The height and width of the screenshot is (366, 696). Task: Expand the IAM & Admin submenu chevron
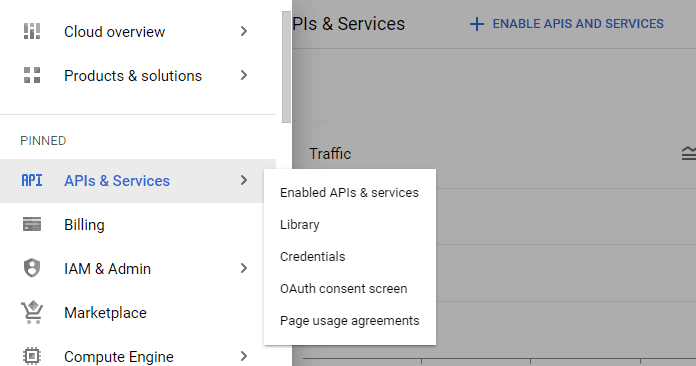(x=244, y=268)
